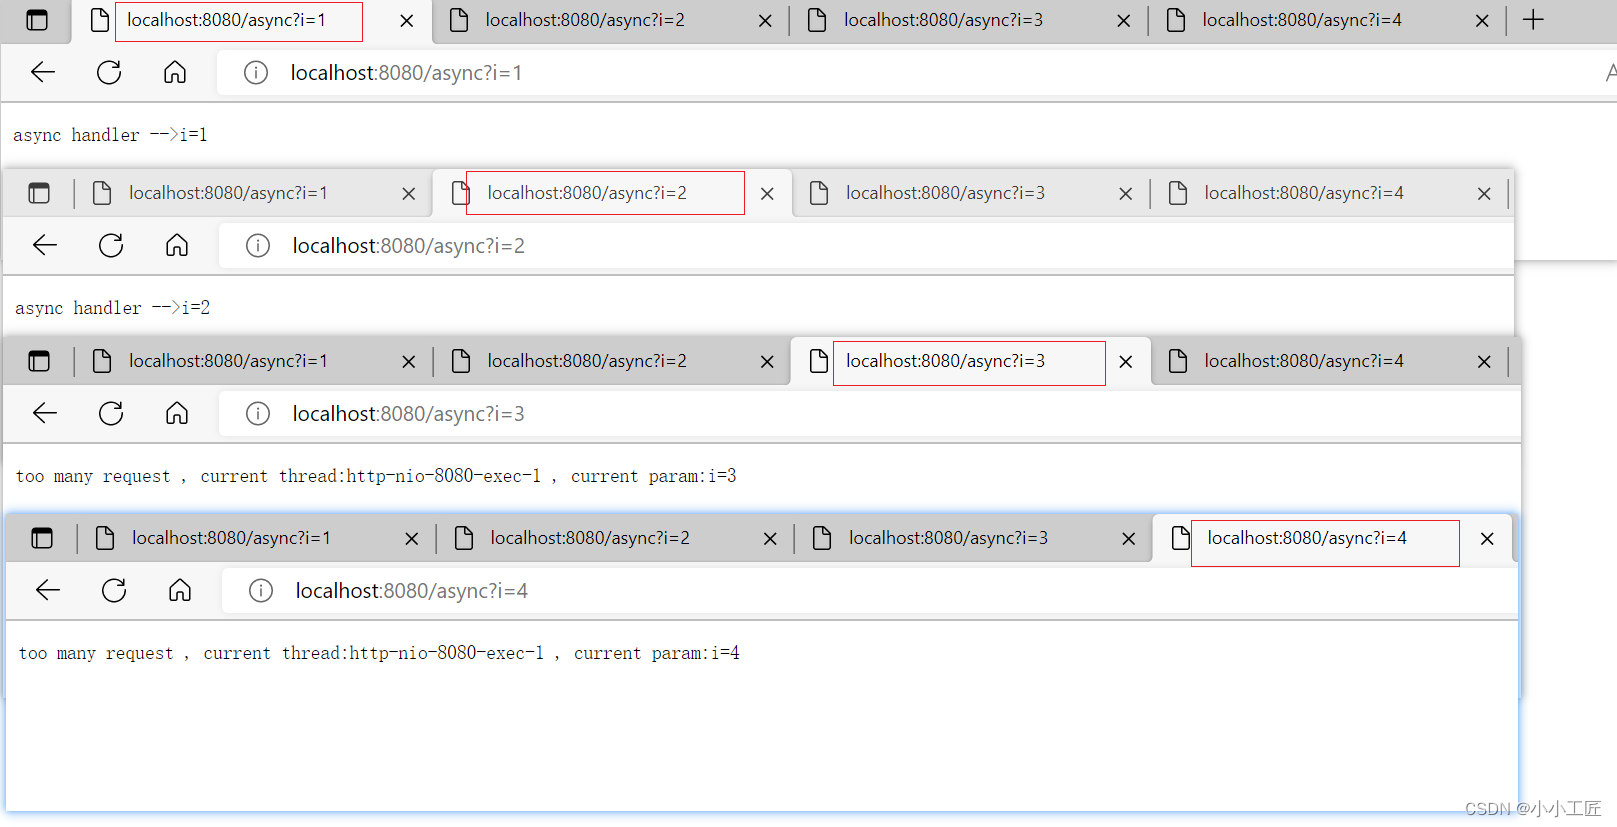This screenshot has width=1617, height=827.
Task: Go back in window addressed async?i=4
Action: [48, 590]
